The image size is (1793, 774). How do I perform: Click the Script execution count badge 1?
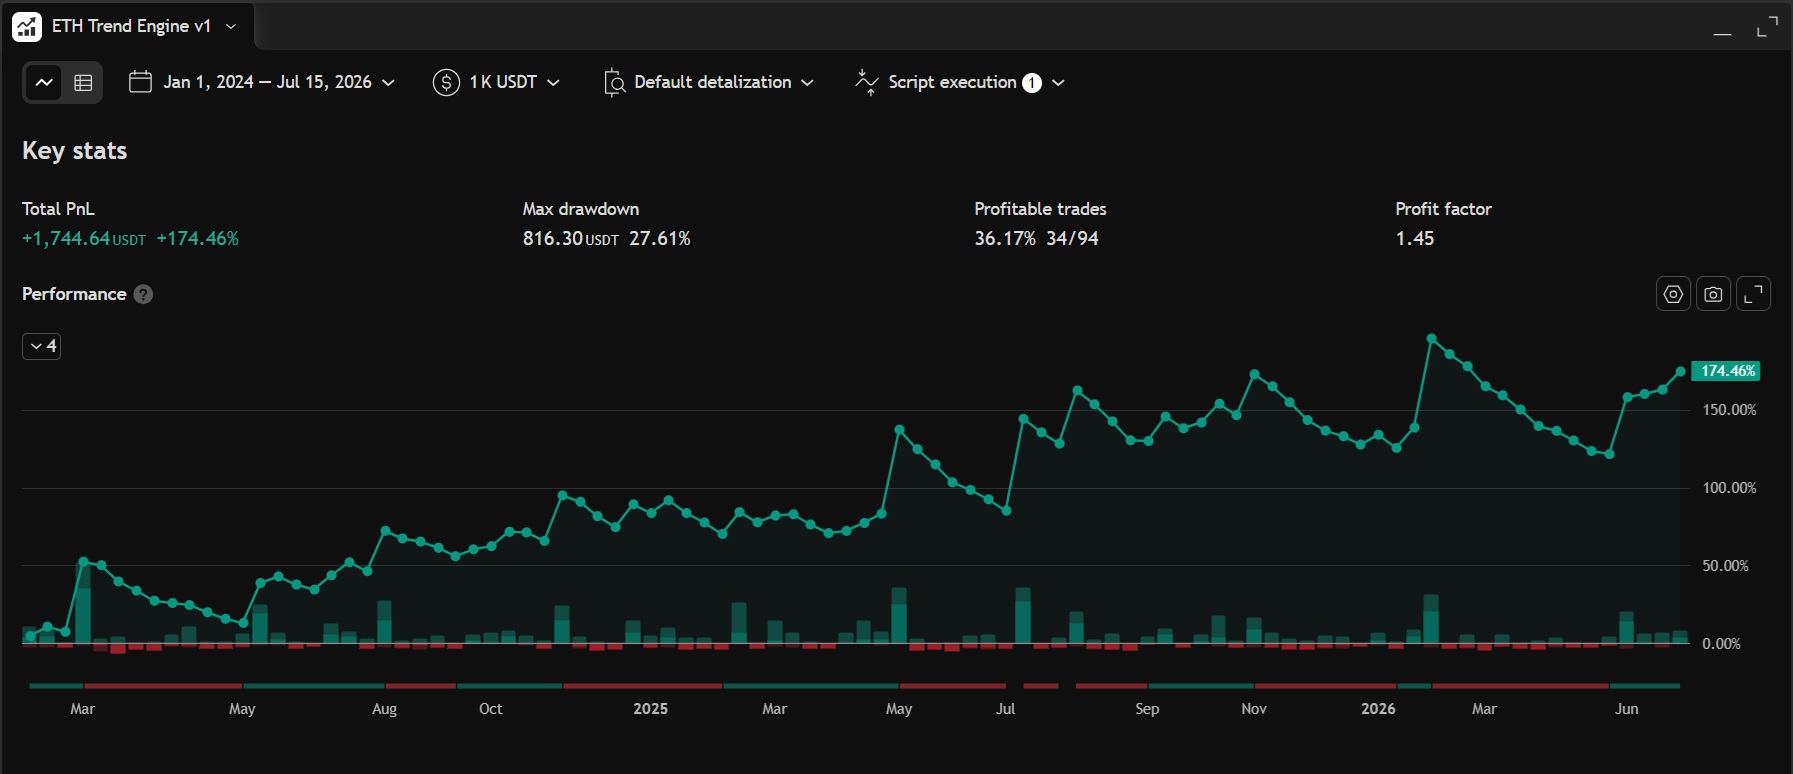pos(1032,83)
